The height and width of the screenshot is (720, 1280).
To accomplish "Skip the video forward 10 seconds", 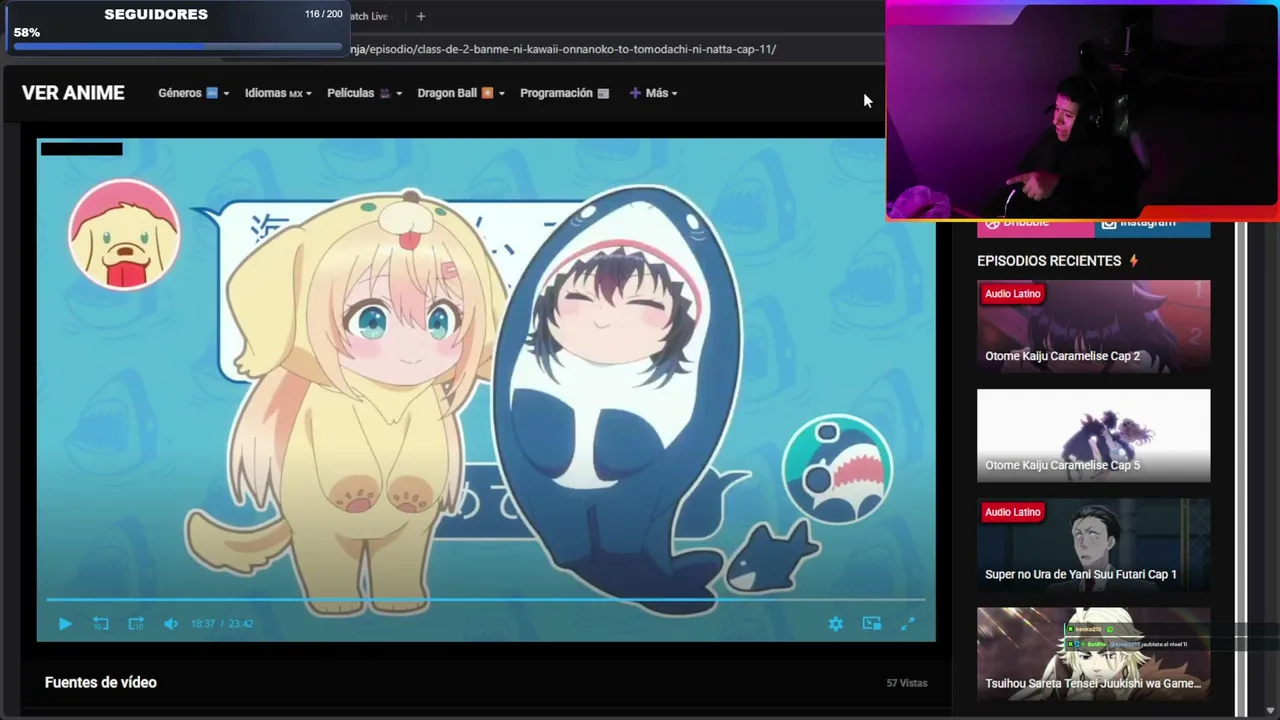I will 136,624.
